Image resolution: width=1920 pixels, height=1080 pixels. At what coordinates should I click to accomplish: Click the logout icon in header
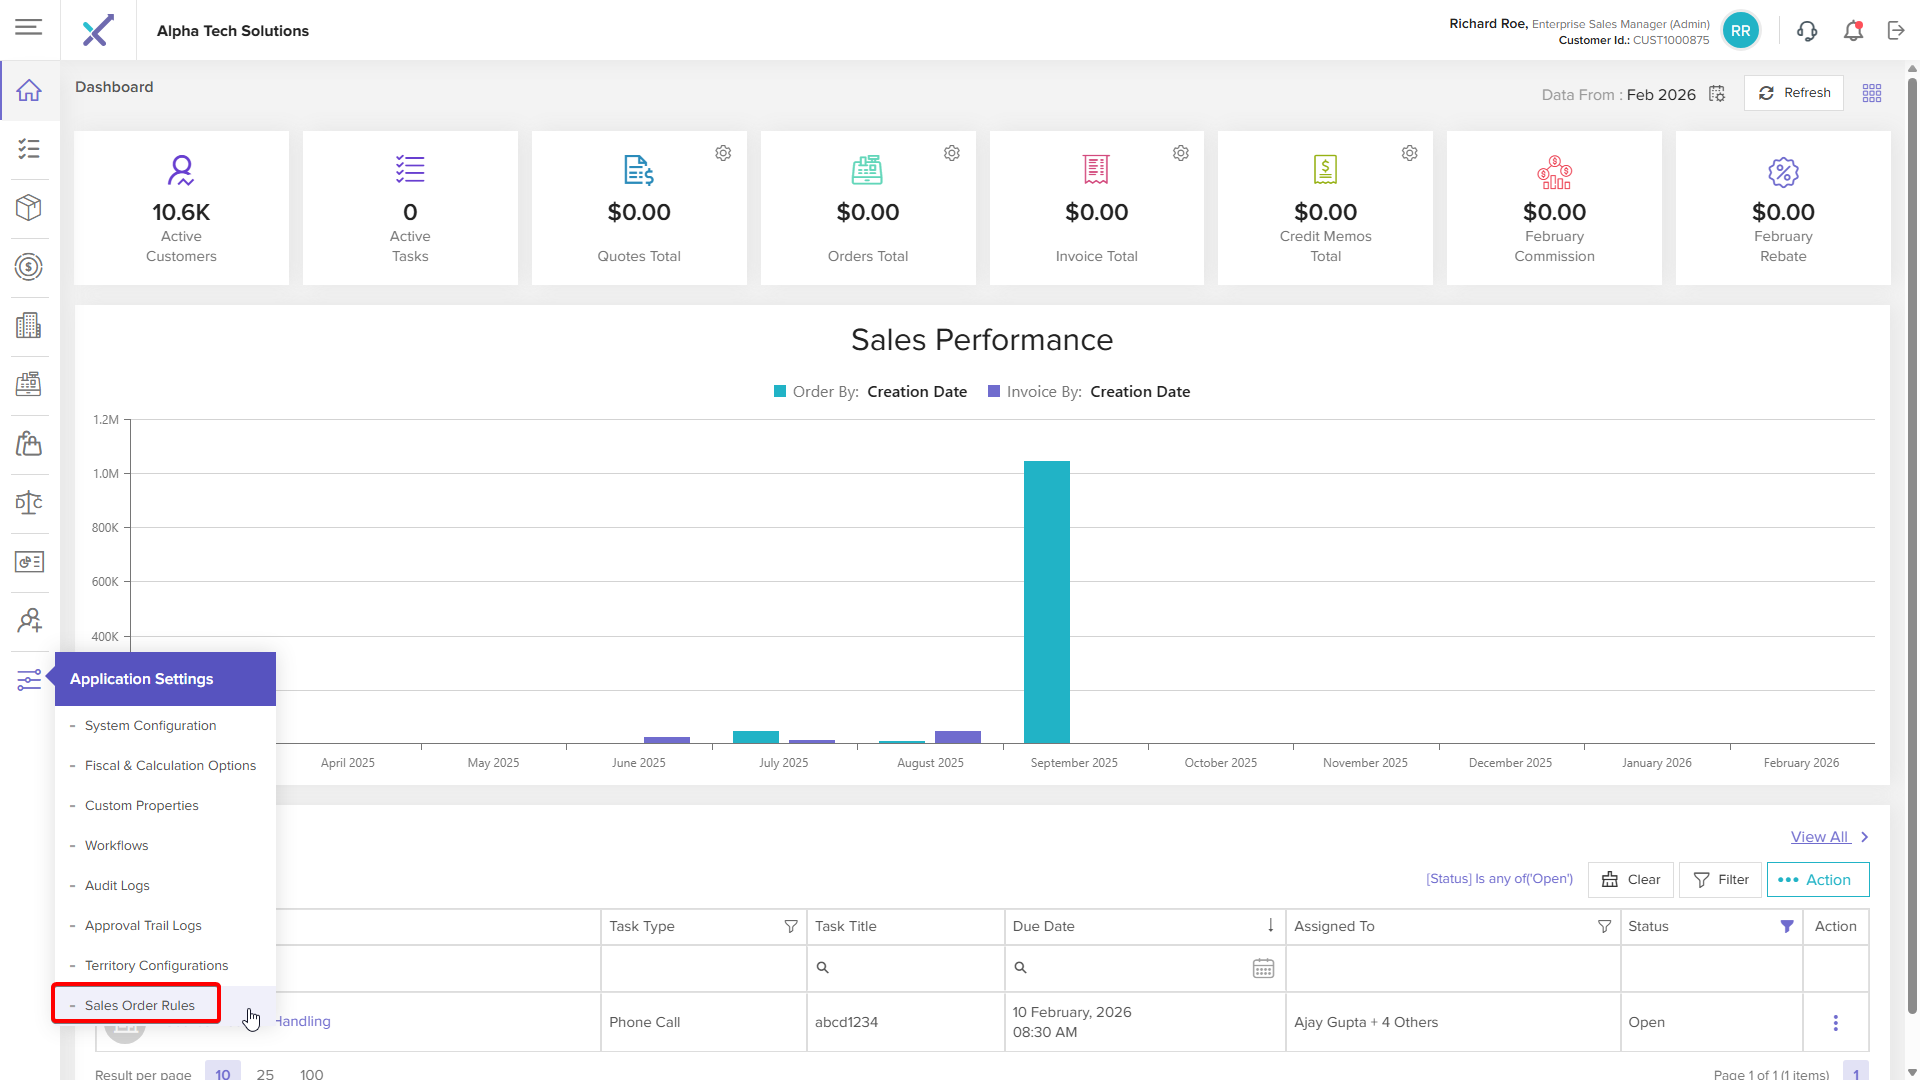coord(1896,31)
